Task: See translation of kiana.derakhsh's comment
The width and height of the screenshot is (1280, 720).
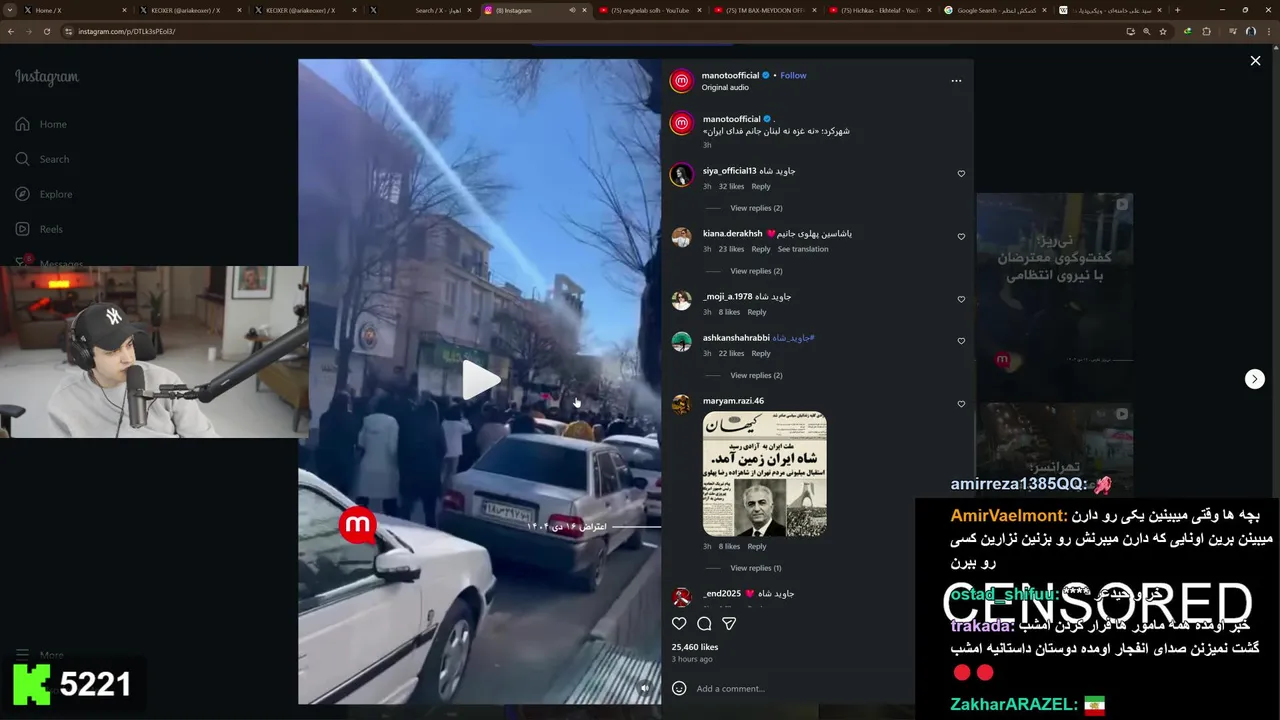Action: (x=803, y=249)
